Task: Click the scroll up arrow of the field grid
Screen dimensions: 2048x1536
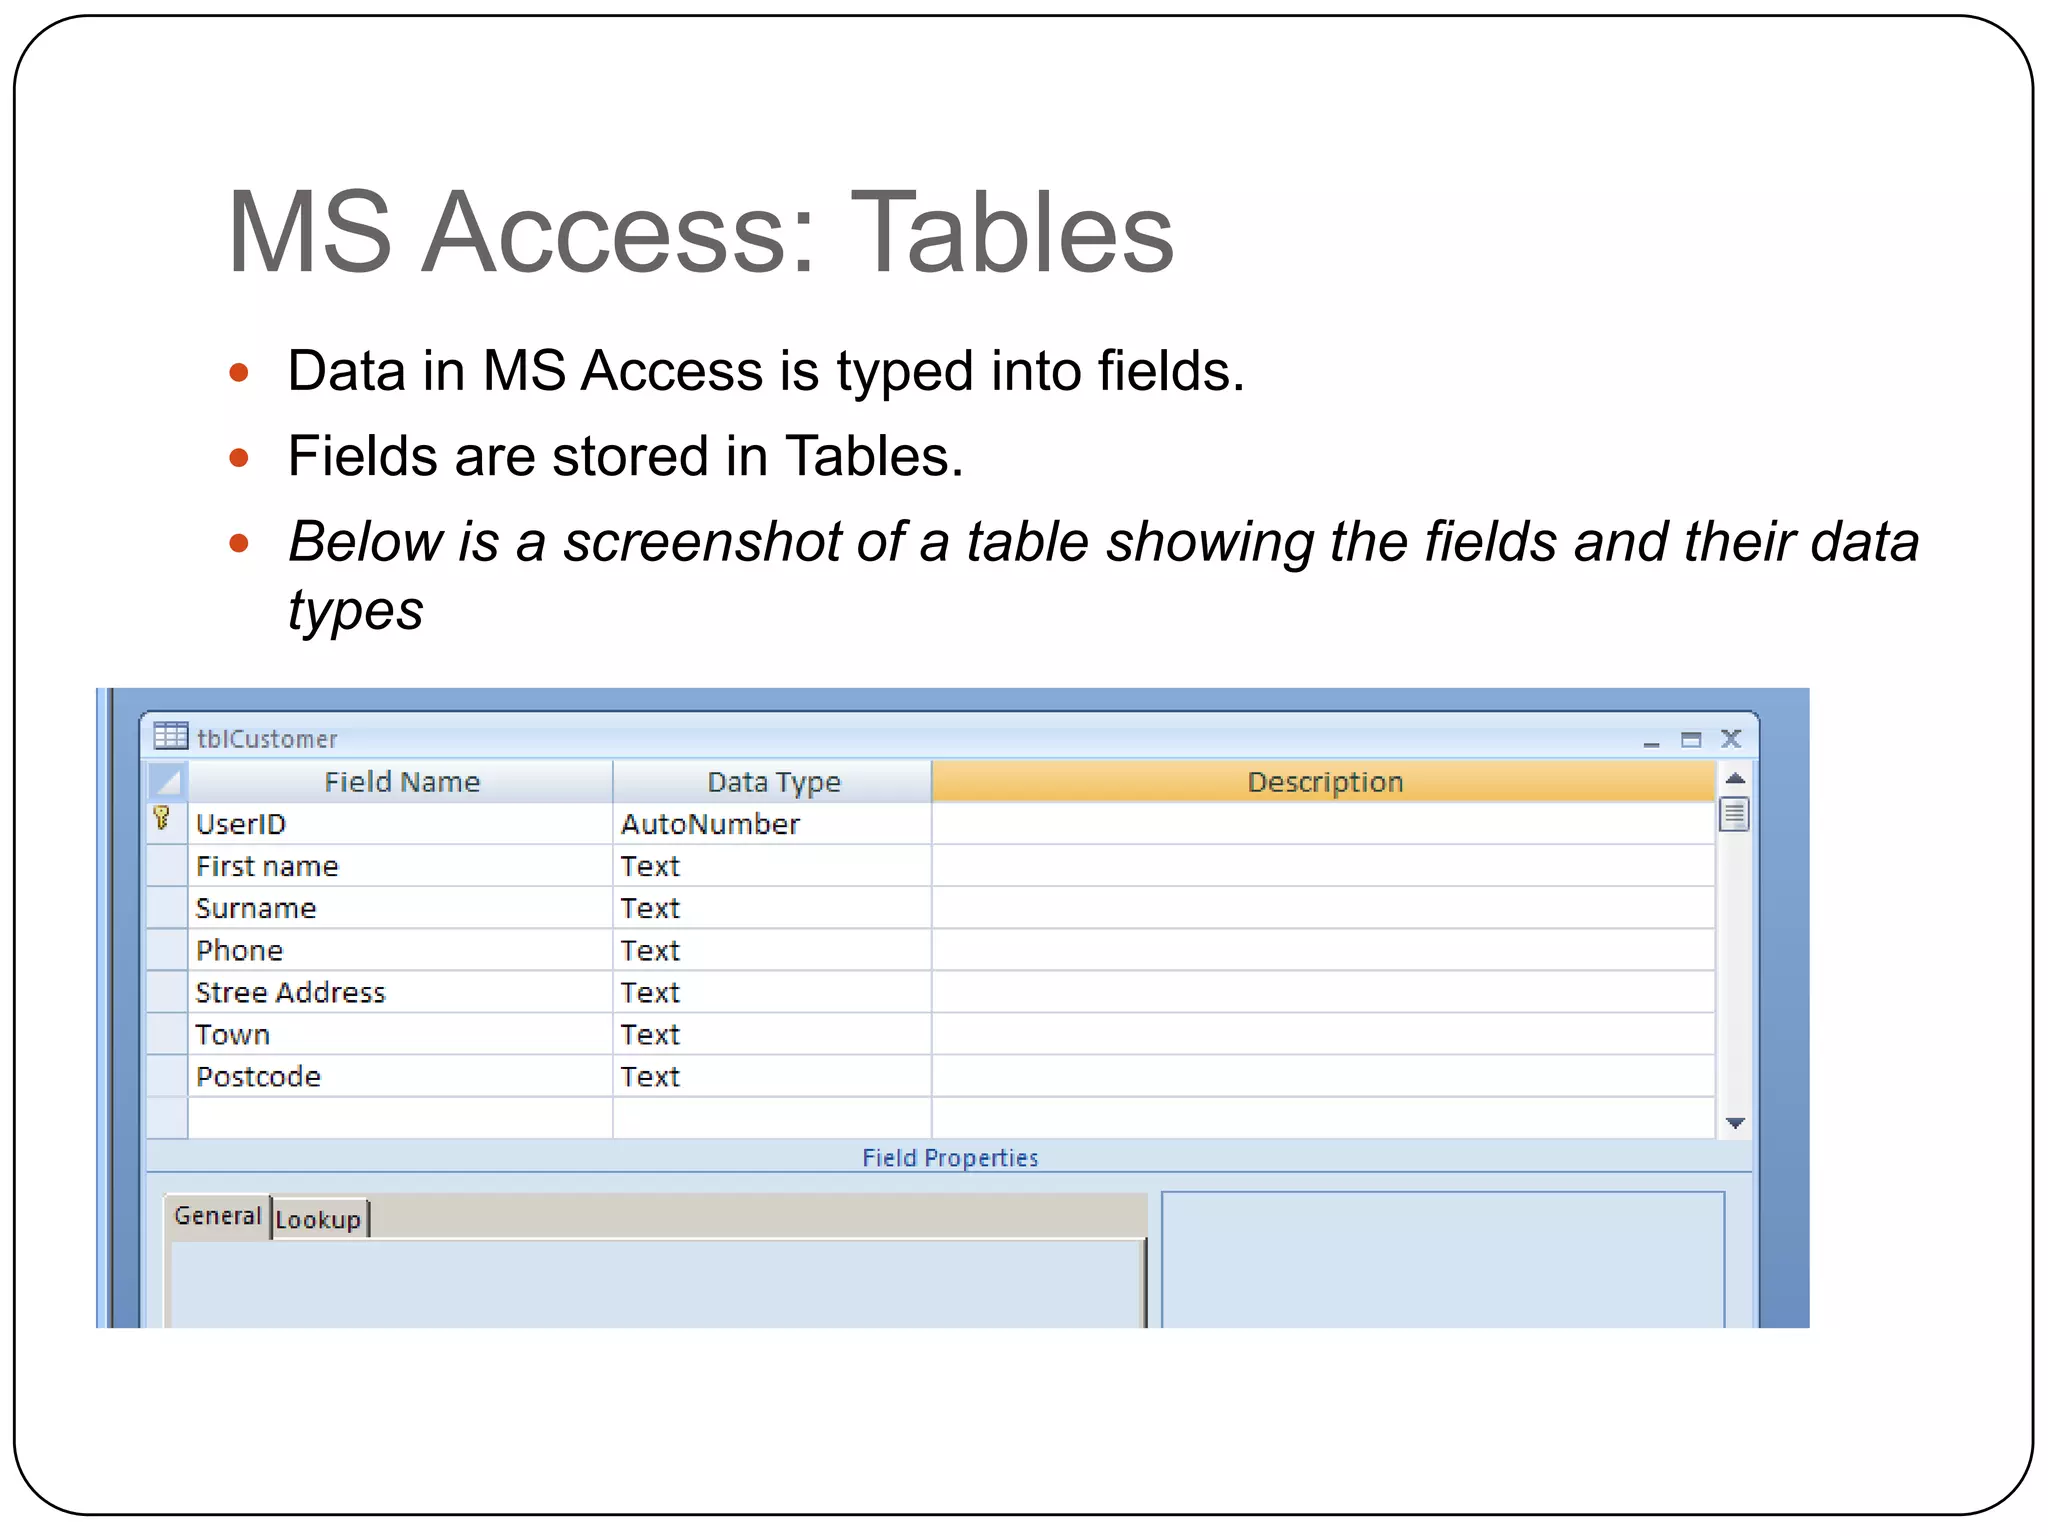Action: tap(1735, 778)
